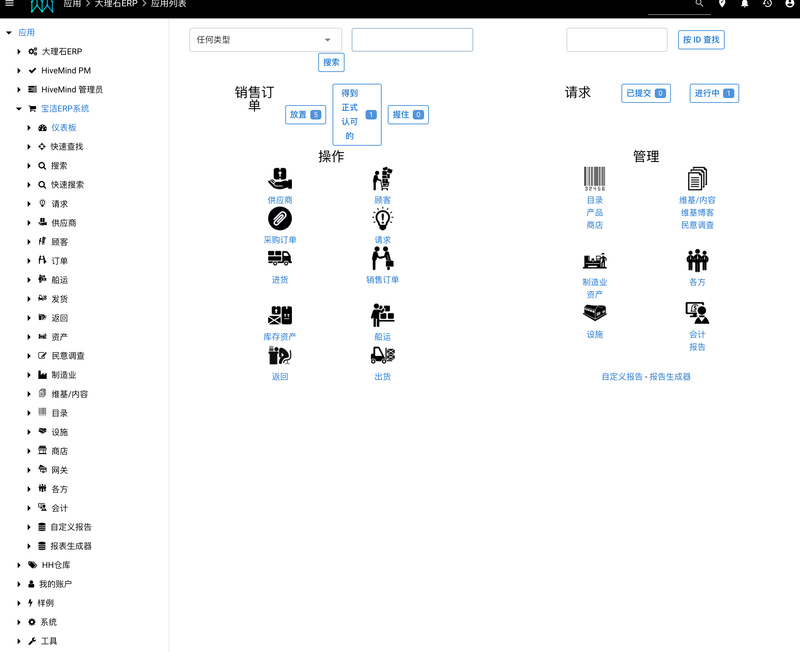Select 报表生成器 in the sidebar
Screen dimensions: 800x652
click(71, 546)
